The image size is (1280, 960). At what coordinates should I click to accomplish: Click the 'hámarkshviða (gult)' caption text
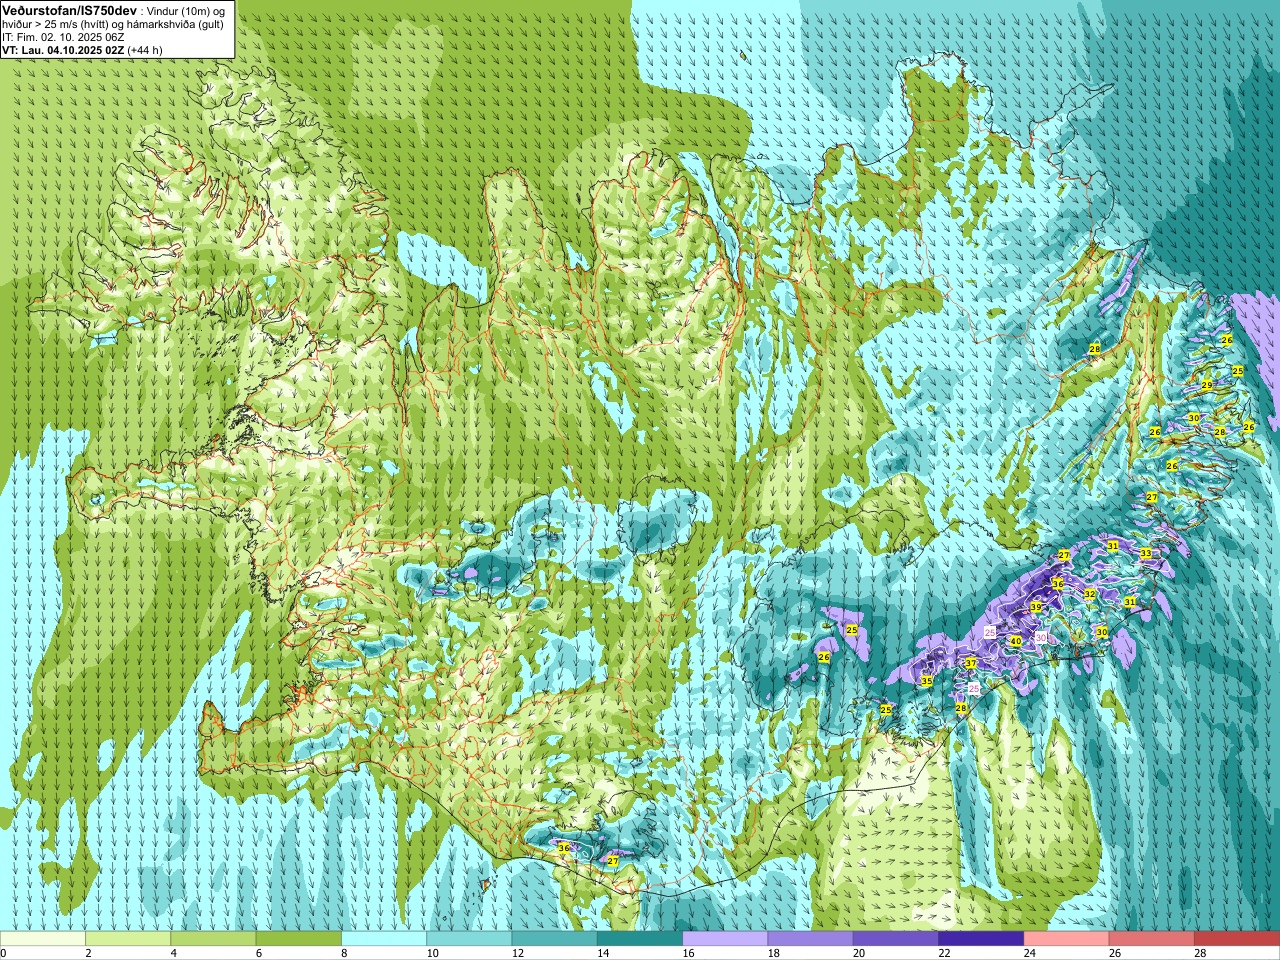pyautogui.click(x=174, y=24)
